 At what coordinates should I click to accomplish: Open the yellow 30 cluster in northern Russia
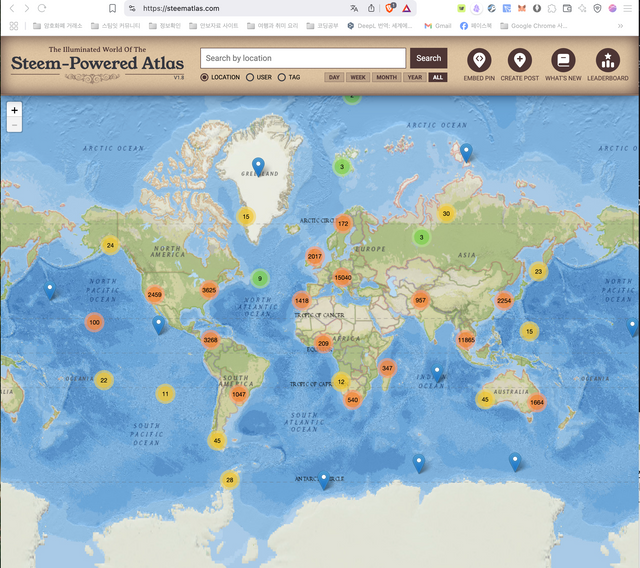tap(446, 213)
